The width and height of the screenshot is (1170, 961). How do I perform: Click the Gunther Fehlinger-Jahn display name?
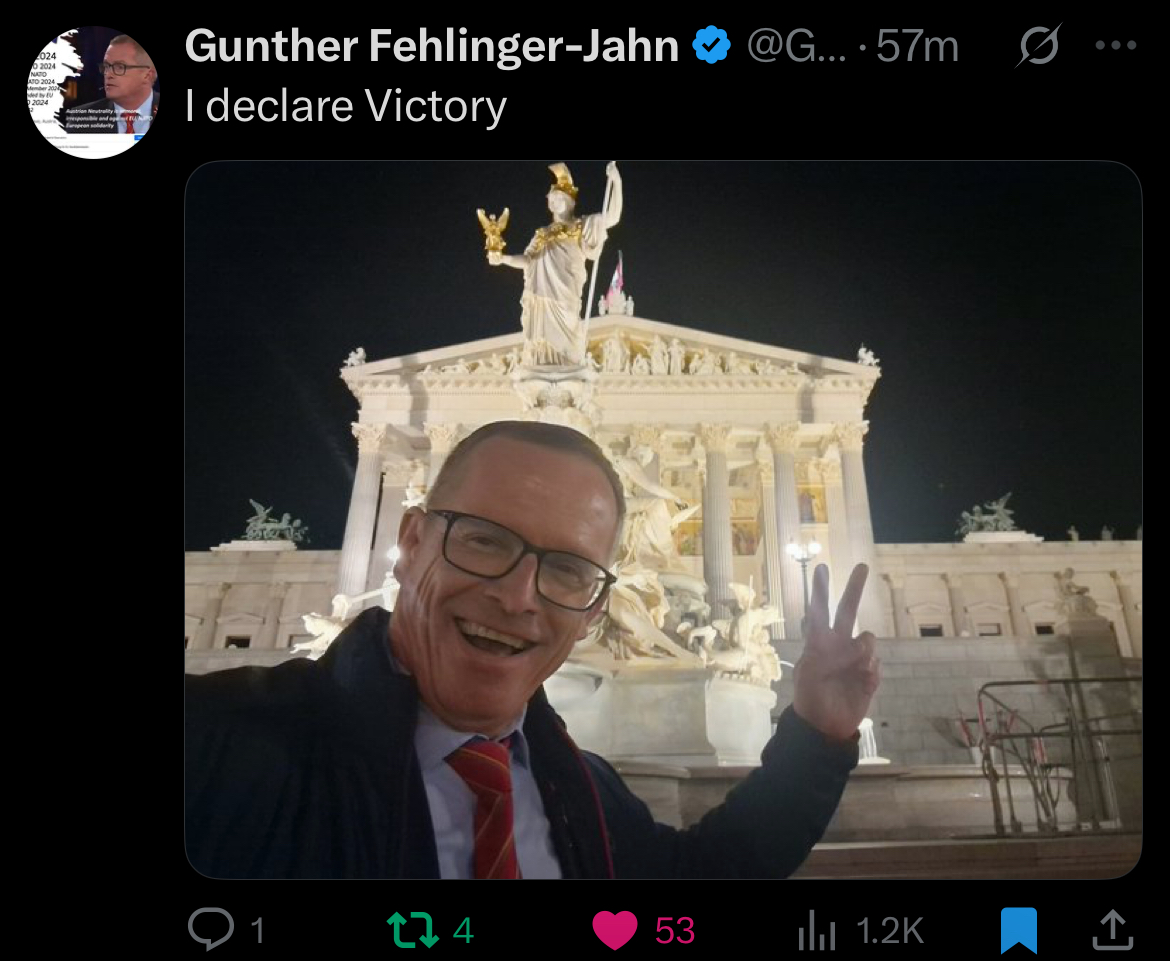pyautogui.click(x=432, y=46)
